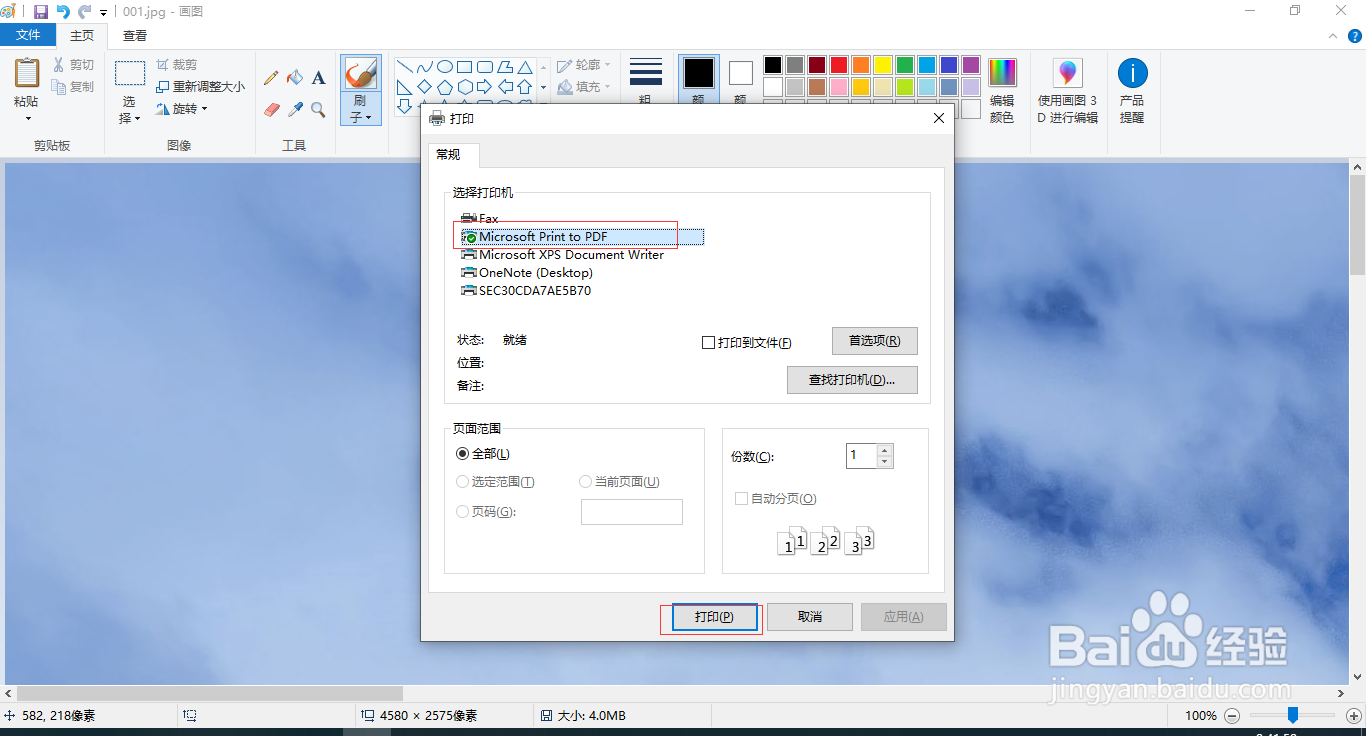Enable the 打印到文件 checkbox
The width and height of the screenshot is (1366, 736).
click(x=708, y=342)
